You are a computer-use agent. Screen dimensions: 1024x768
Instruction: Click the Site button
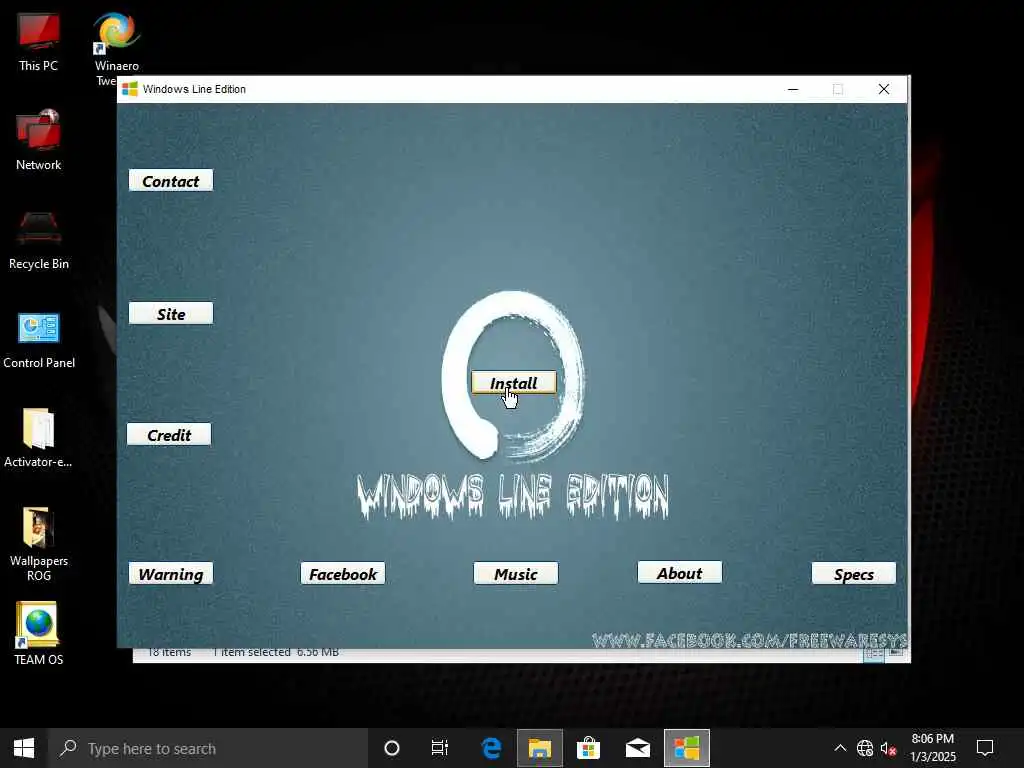click(x=170, y=313)
